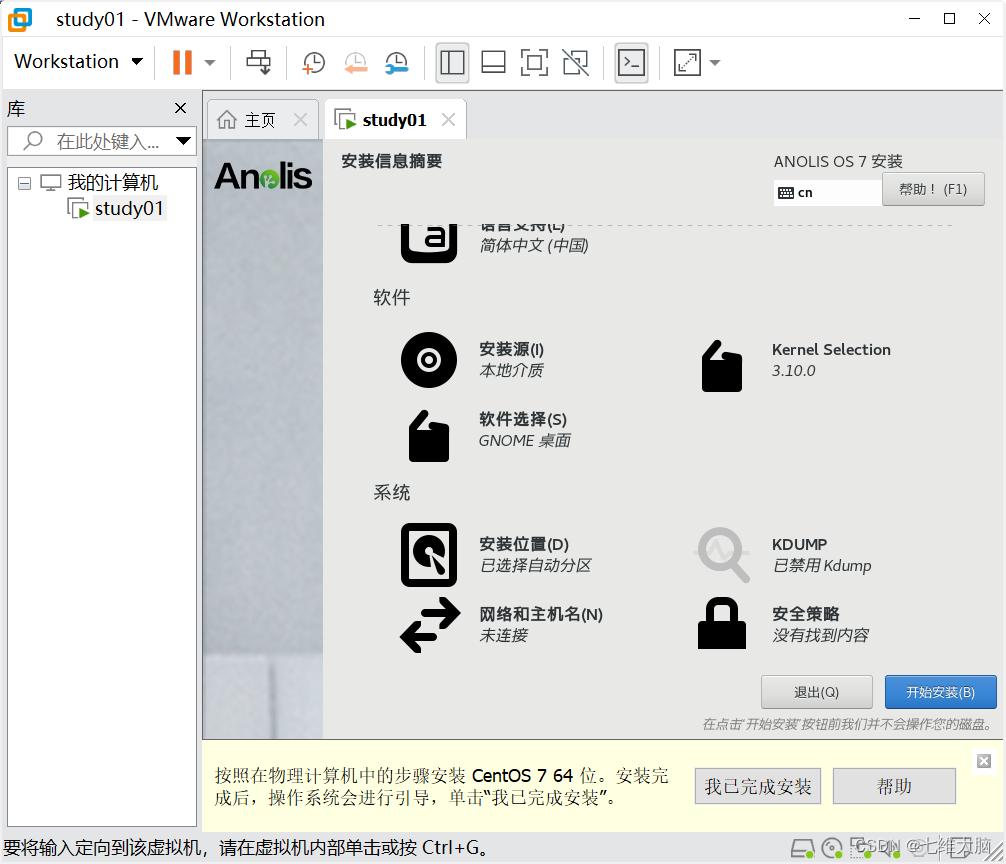Take a snapshot of this virtual machine

[x=314, y=63]
